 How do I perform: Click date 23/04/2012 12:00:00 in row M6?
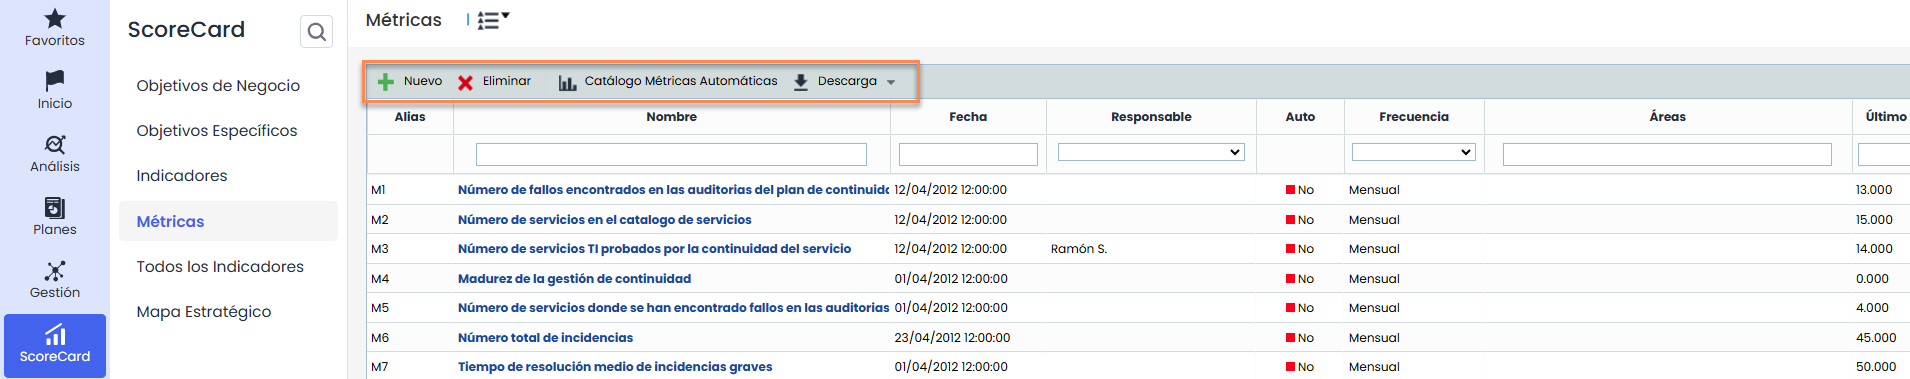952,338
